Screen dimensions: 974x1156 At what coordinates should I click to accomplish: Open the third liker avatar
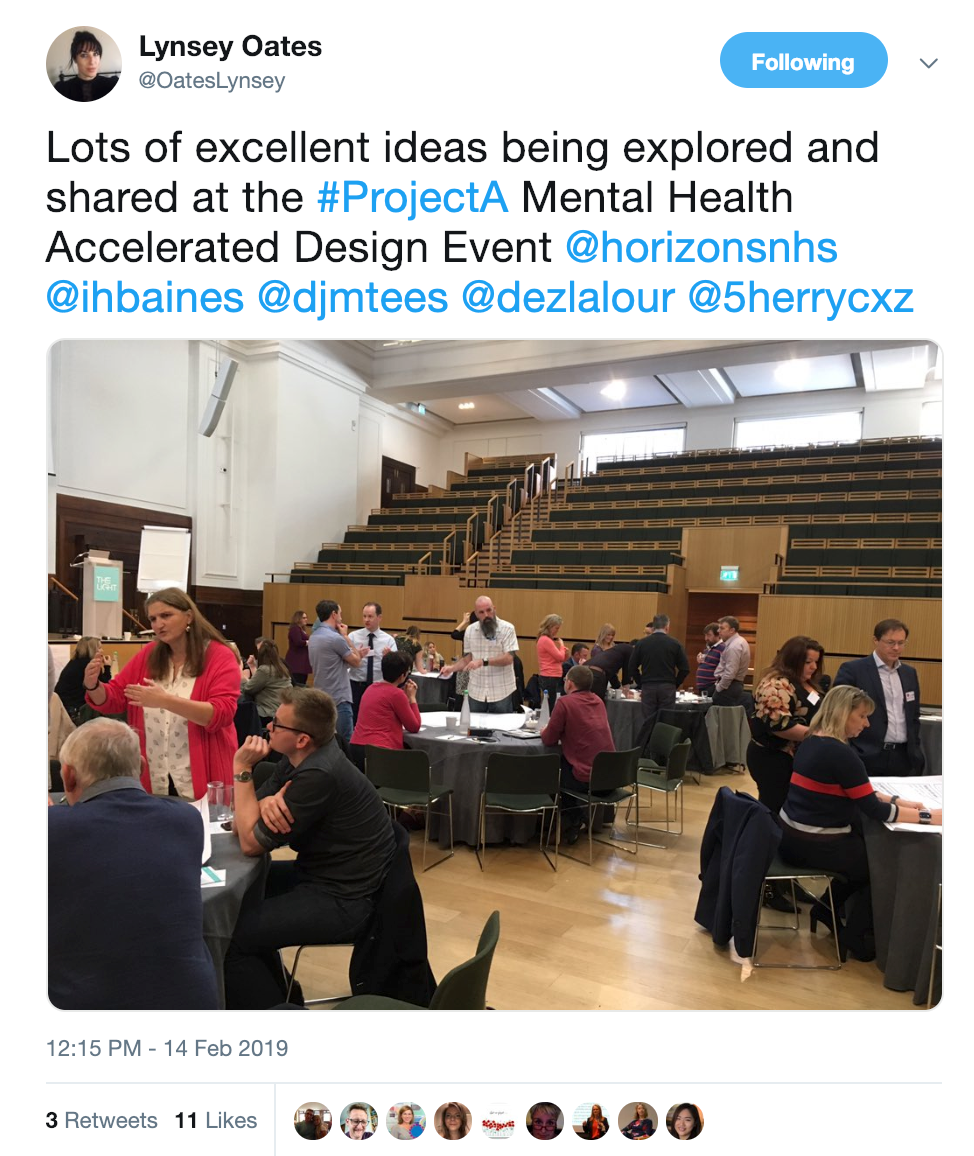(406, 1121)
